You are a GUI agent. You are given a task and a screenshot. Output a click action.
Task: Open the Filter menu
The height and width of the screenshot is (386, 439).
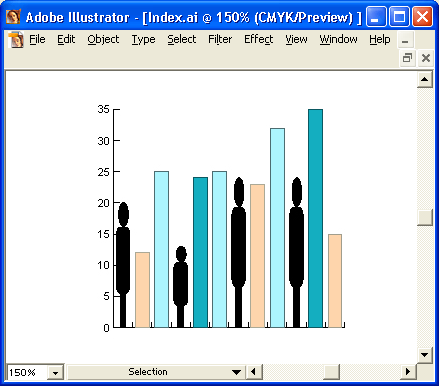220,39
